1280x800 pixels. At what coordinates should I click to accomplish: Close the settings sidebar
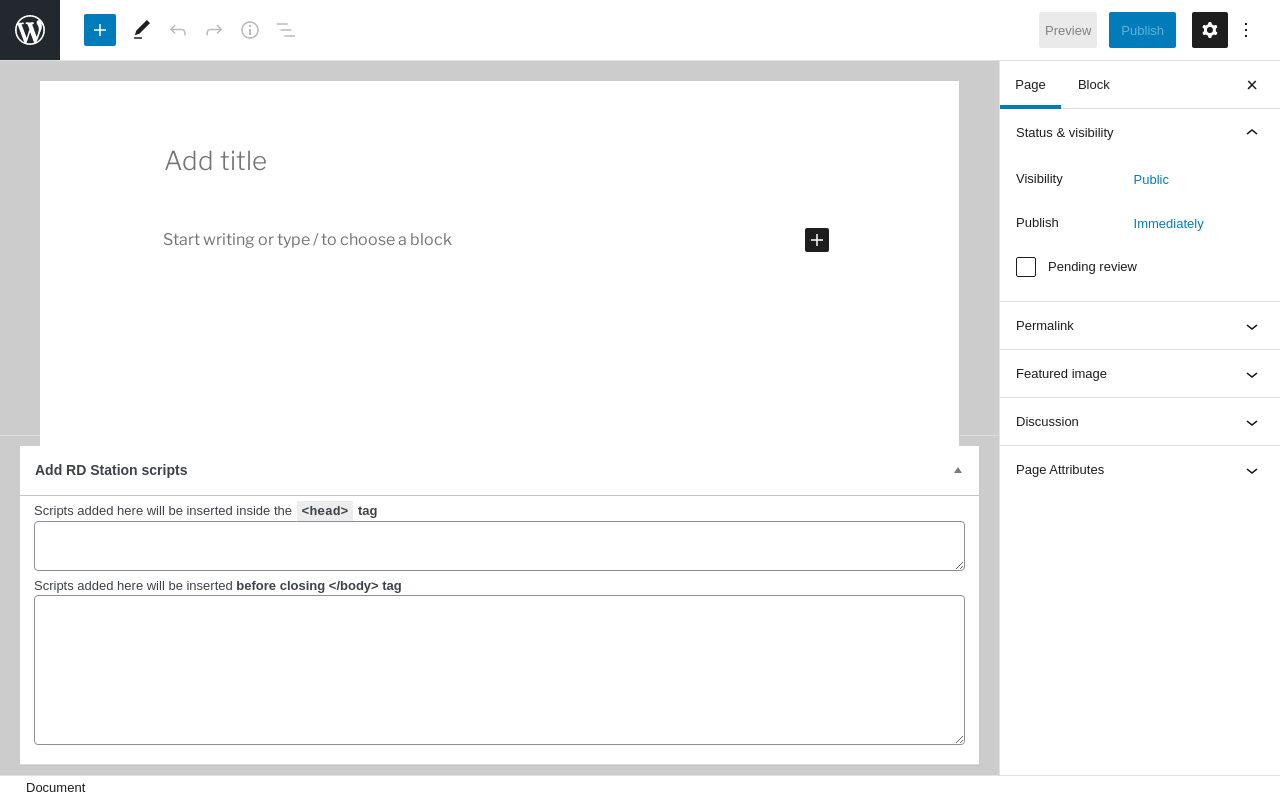tap(1252, 85)
